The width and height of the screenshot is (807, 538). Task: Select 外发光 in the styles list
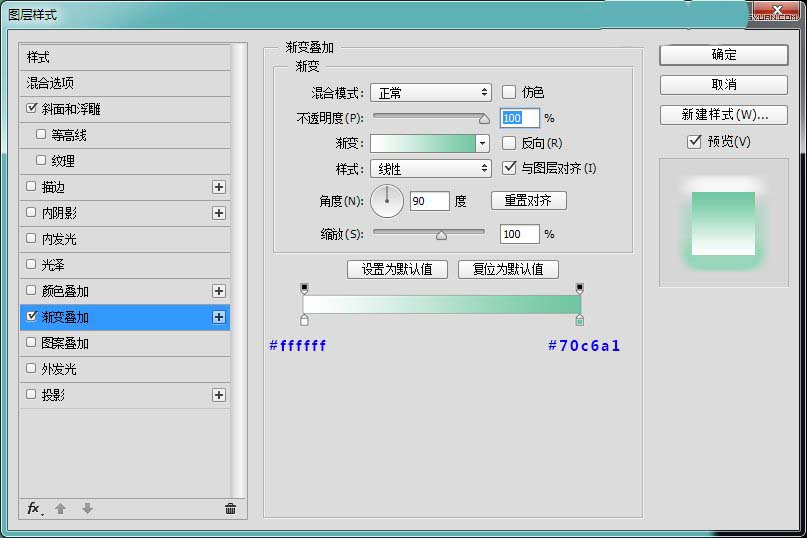coord(58,369)
